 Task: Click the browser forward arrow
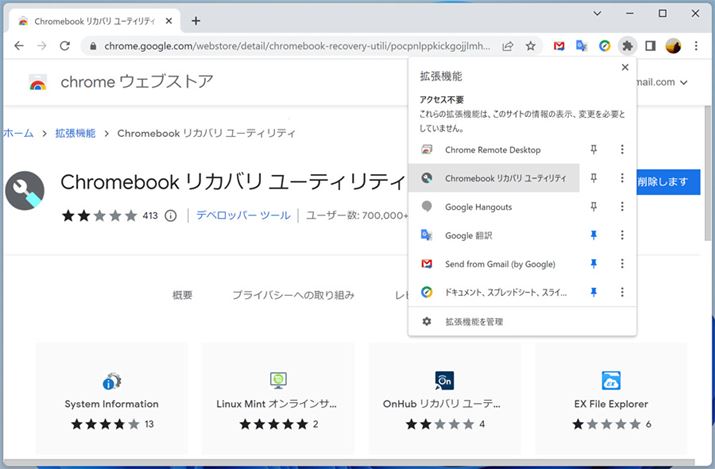[x=41, y=46]
